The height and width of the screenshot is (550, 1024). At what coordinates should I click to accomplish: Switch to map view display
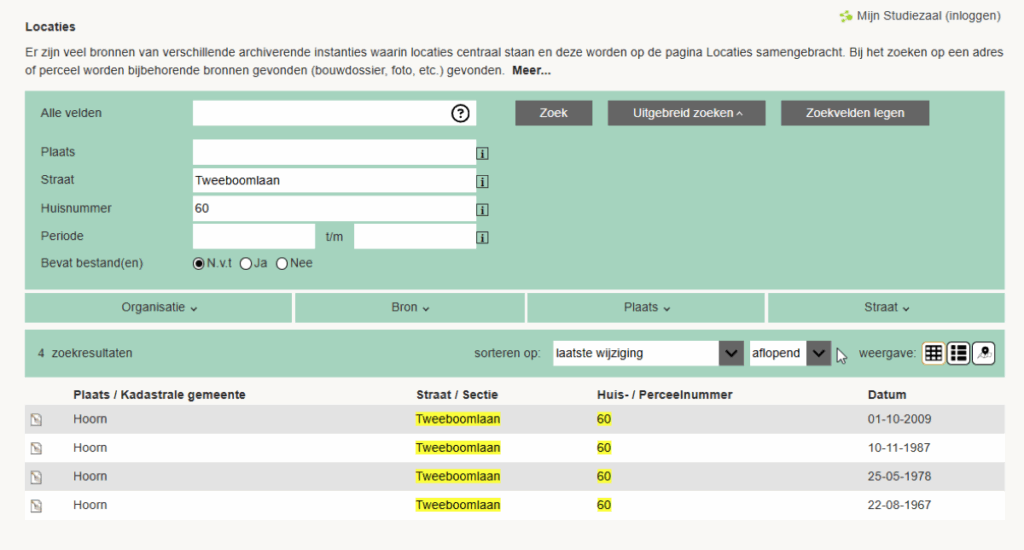click(983, 353)
